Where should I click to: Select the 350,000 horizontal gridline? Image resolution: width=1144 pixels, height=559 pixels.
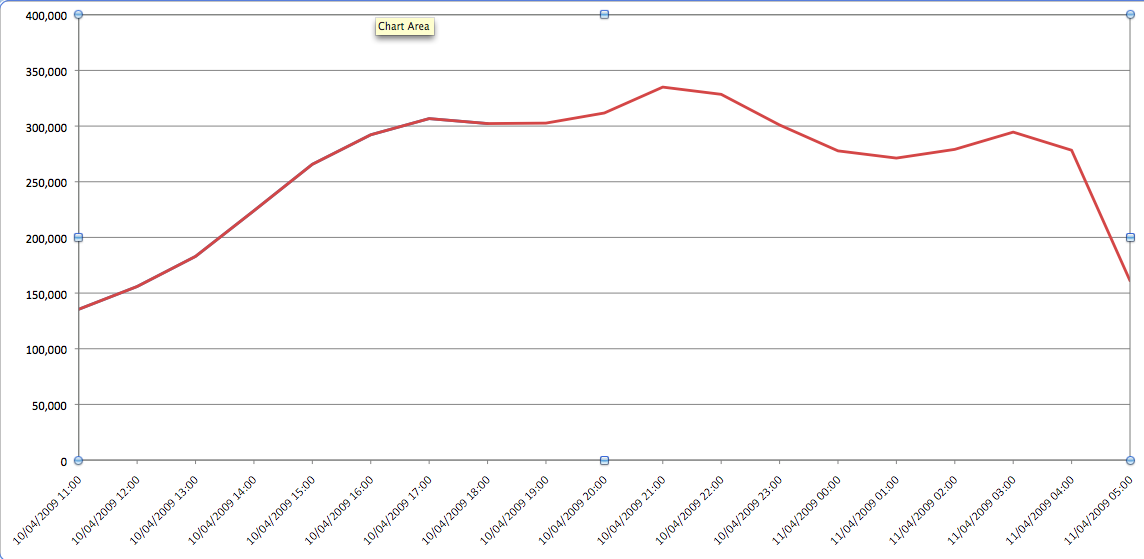604,71
